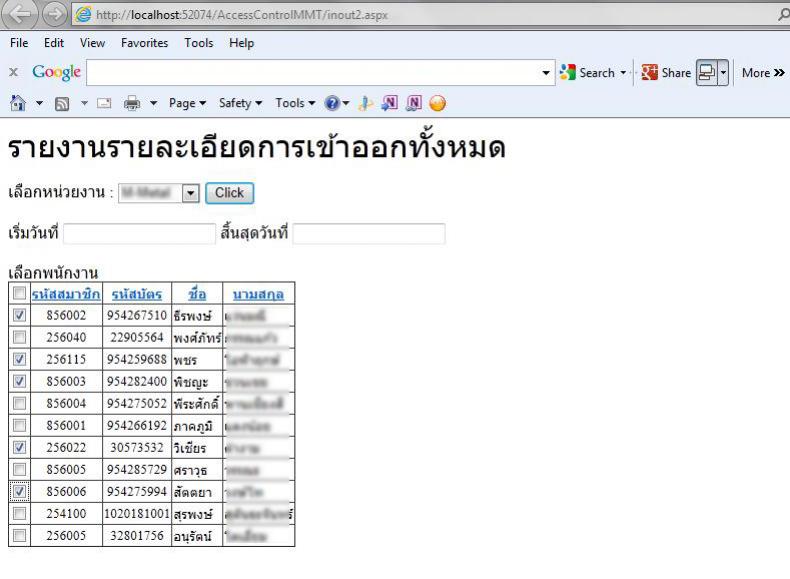The height and width of the screenshot is (579, 790).
Task: Toggle the select-all header checkbox
Action: click(x=20, y=293)
